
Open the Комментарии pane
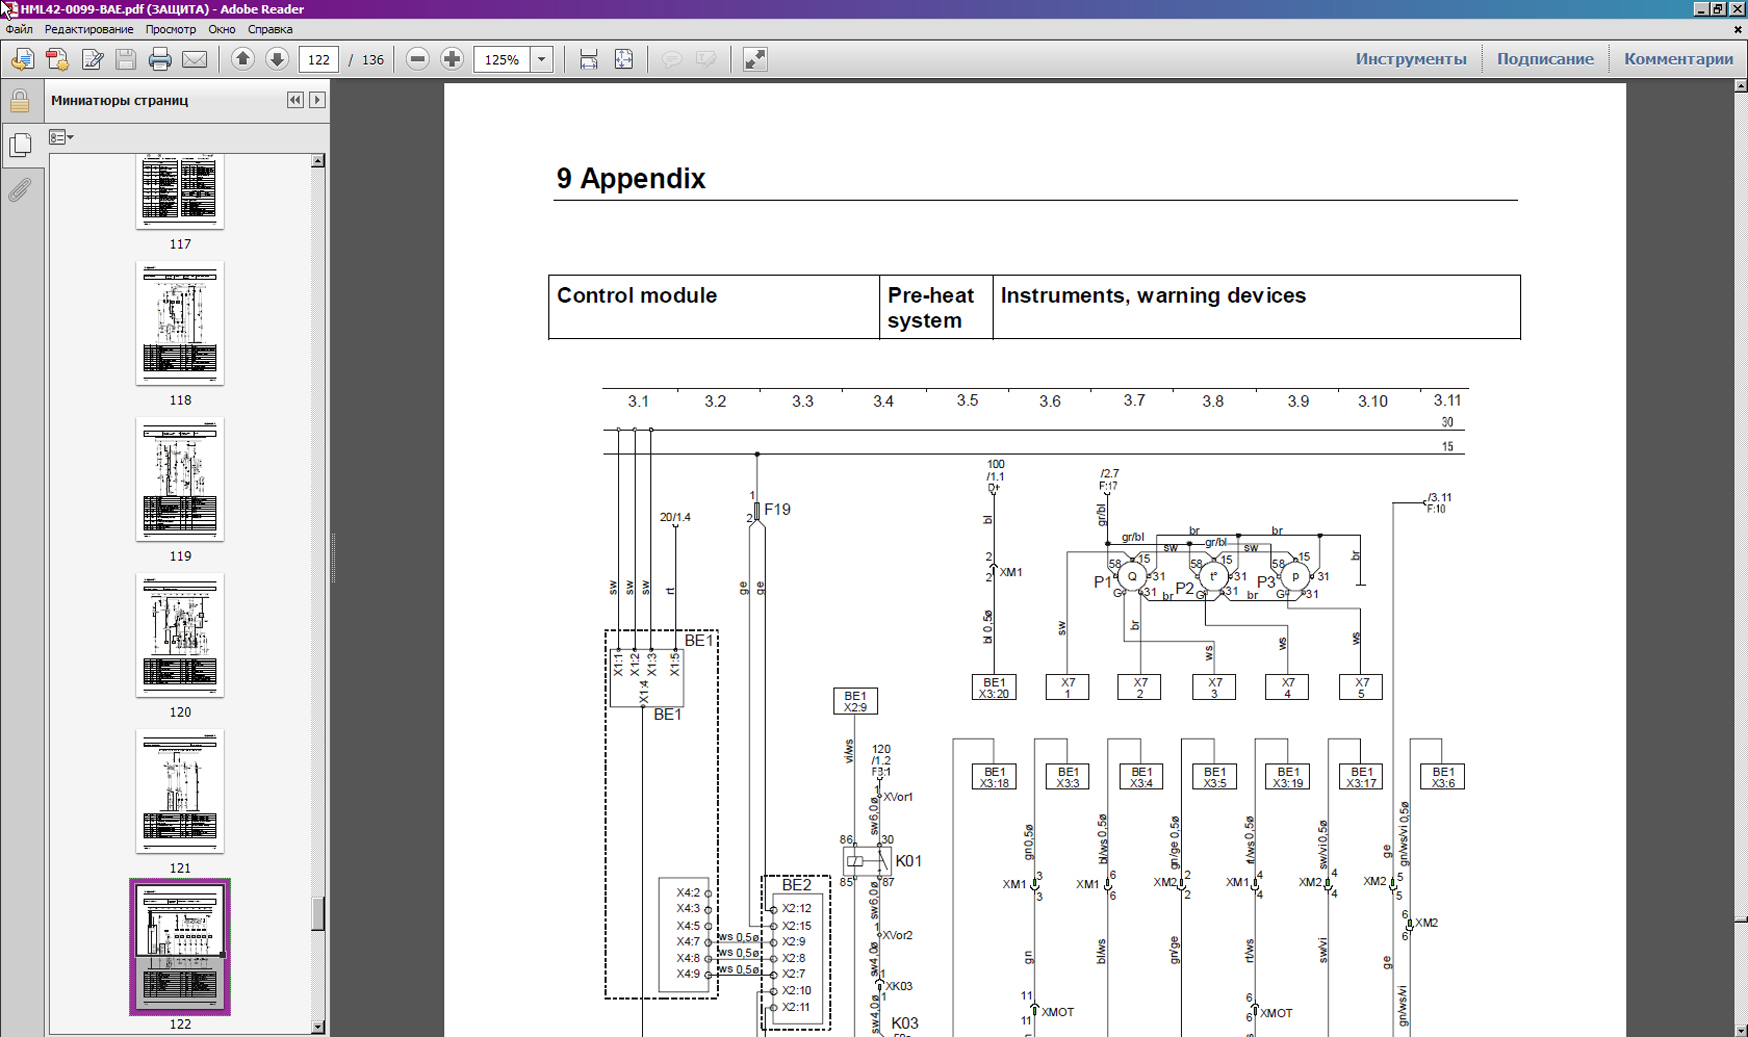[1678, 59]
